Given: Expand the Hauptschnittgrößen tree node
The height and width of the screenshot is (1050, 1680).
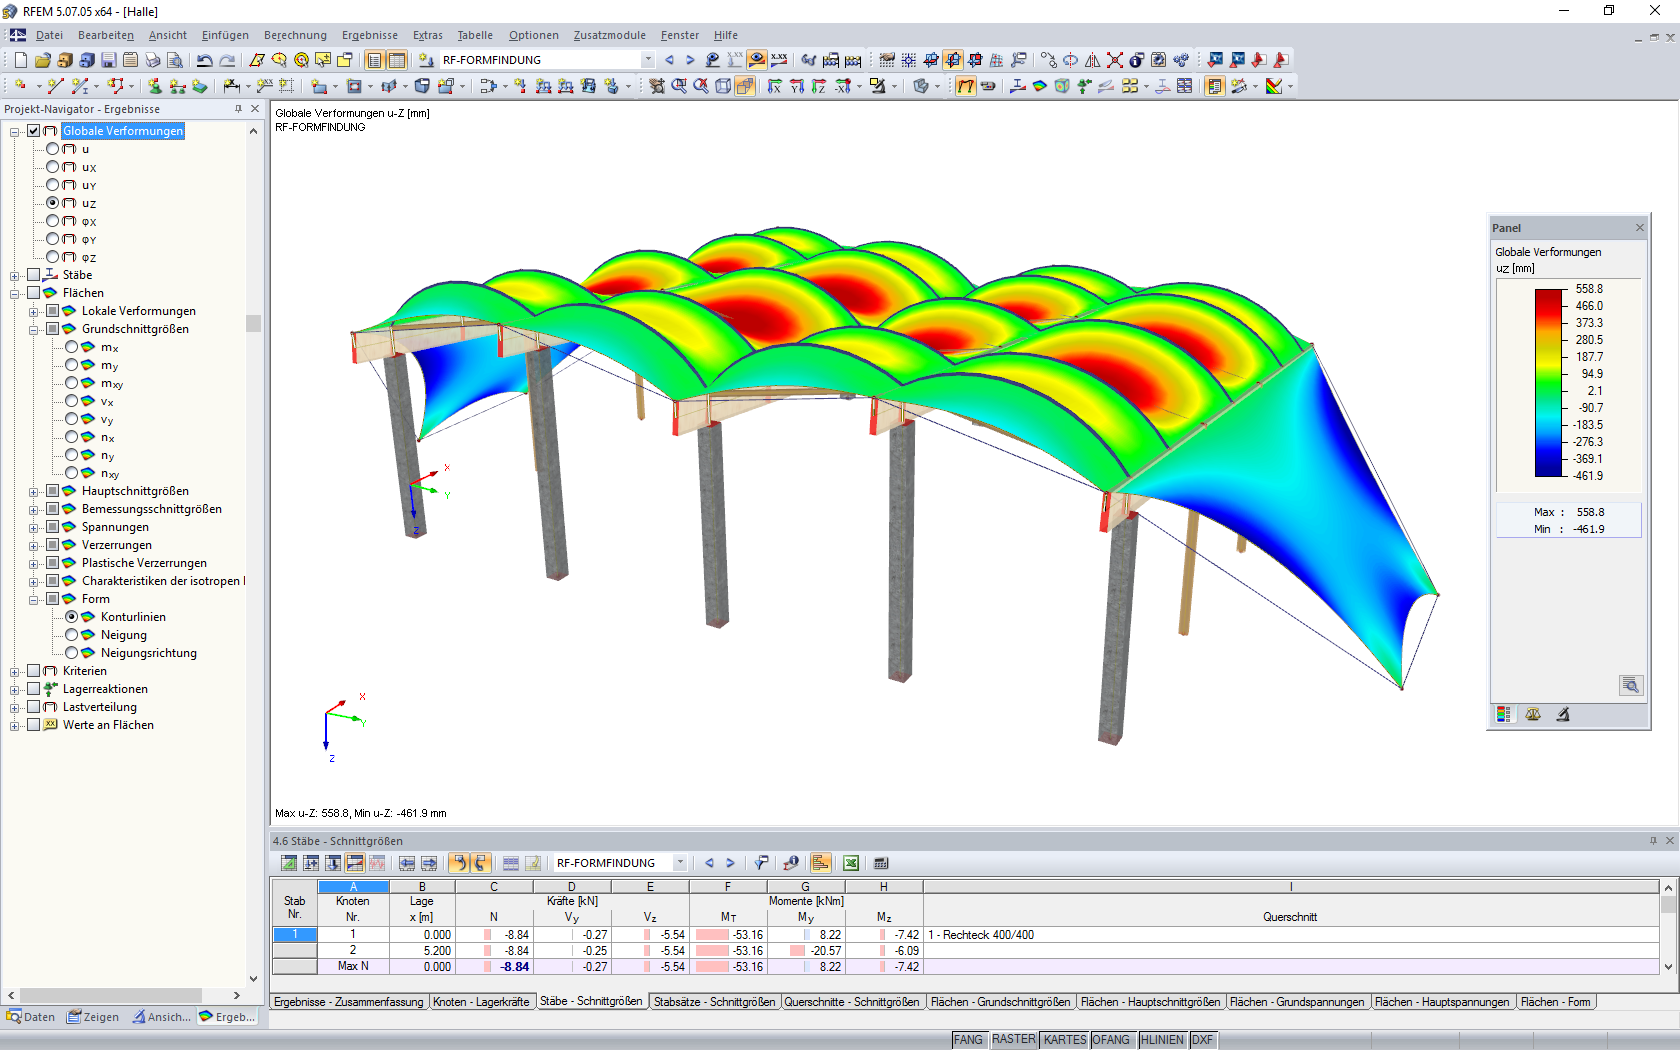Looking at the screenshot, I should point(34,491).
